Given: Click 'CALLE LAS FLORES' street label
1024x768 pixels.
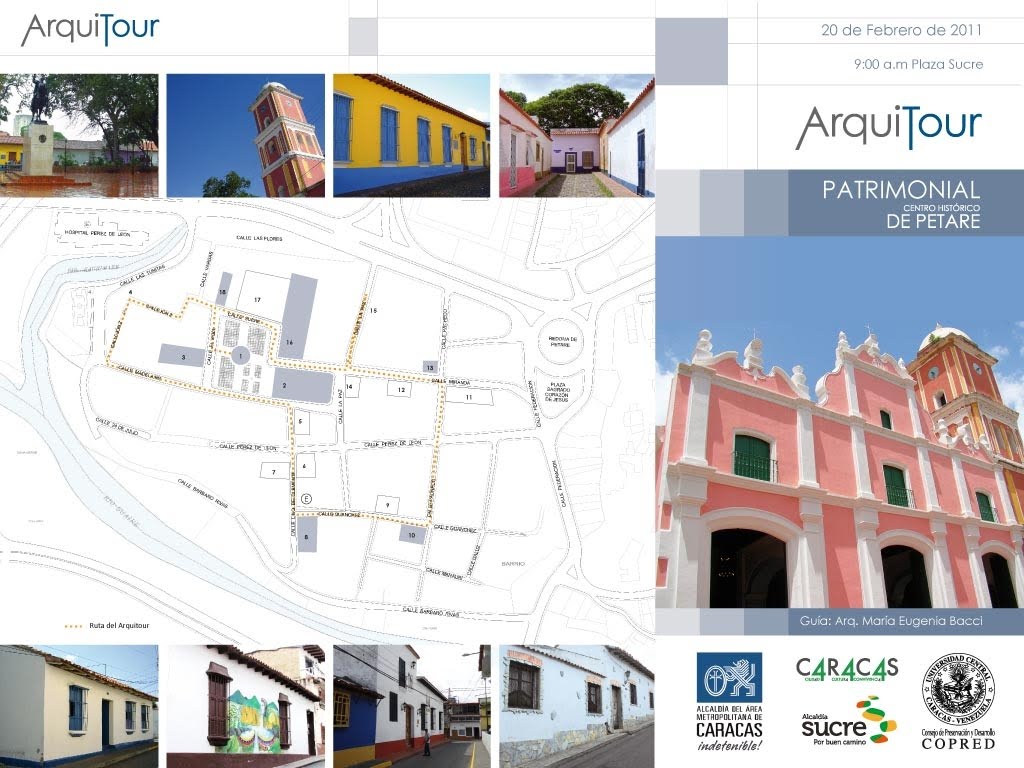Looking at the screenshot, I should [259, 238].
